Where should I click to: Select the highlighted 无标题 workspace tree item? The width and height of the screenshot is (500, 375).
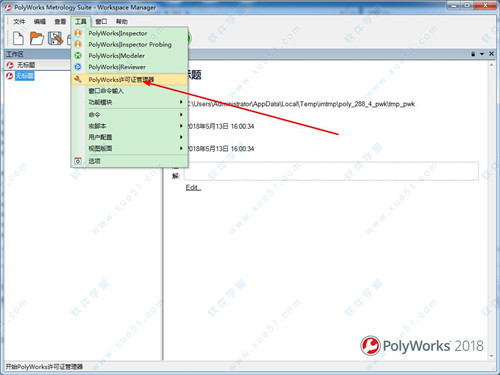(x=25, y=76)
